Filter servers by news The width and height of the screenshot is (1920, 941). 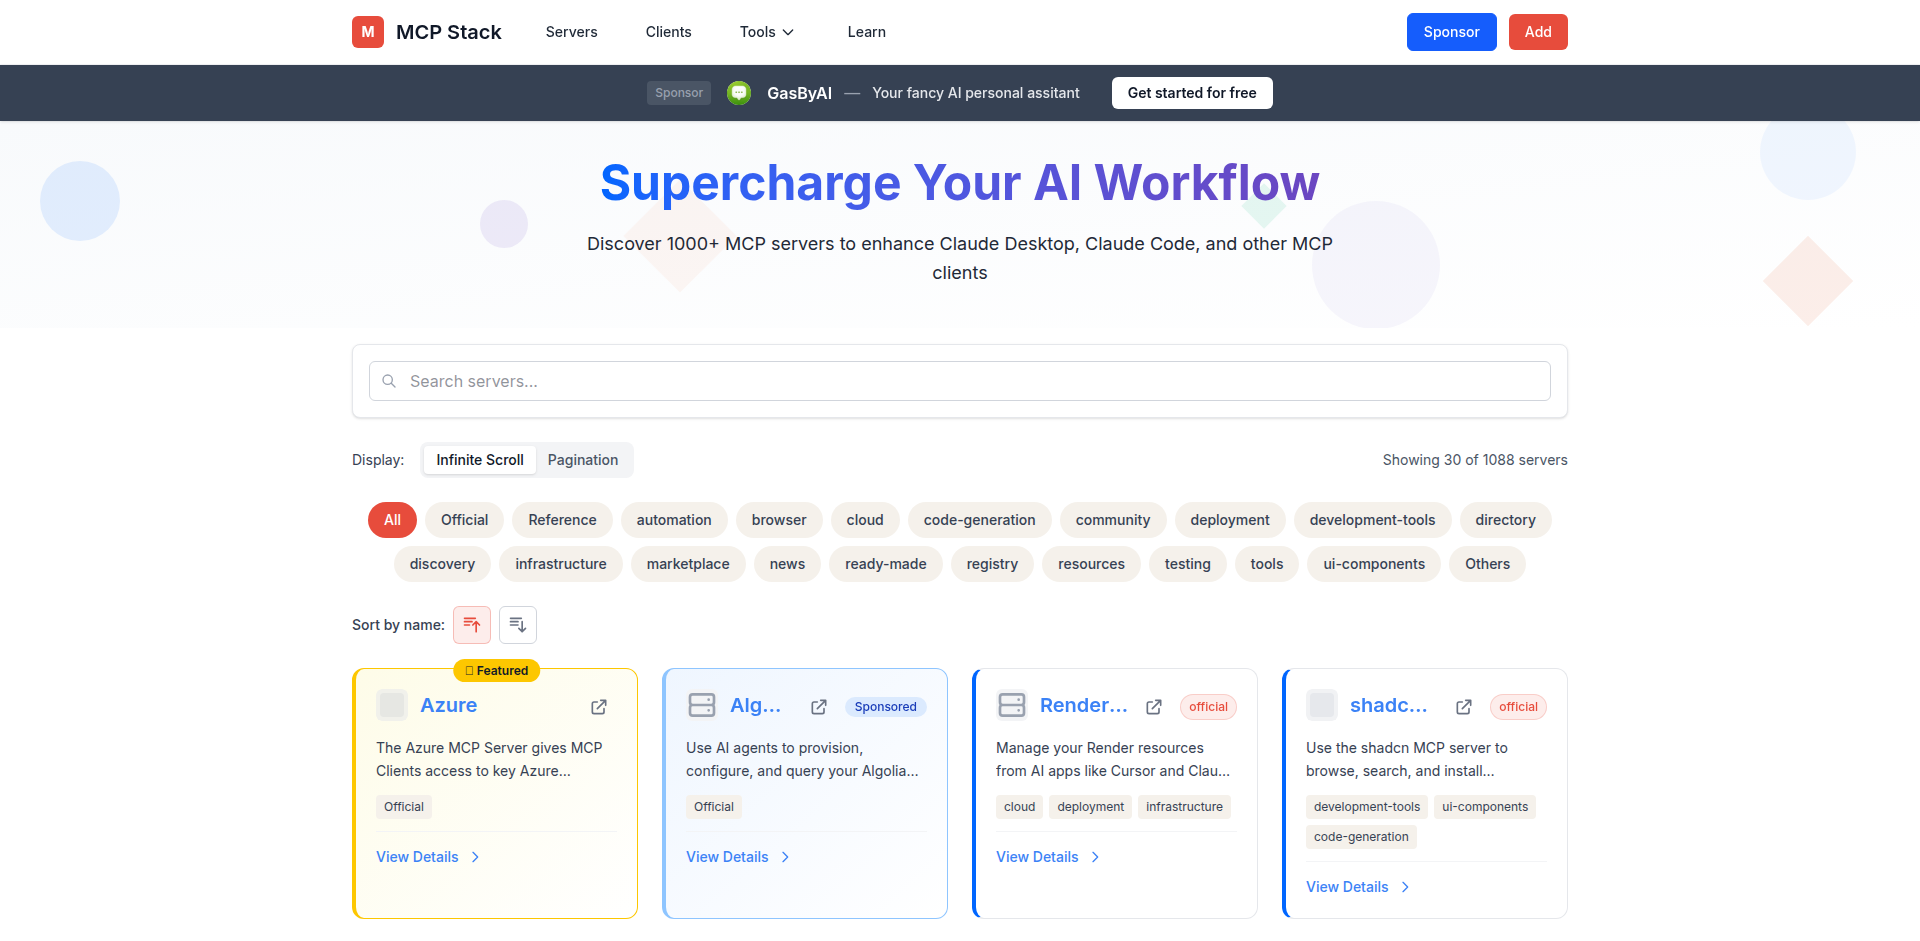pos(787,564)
